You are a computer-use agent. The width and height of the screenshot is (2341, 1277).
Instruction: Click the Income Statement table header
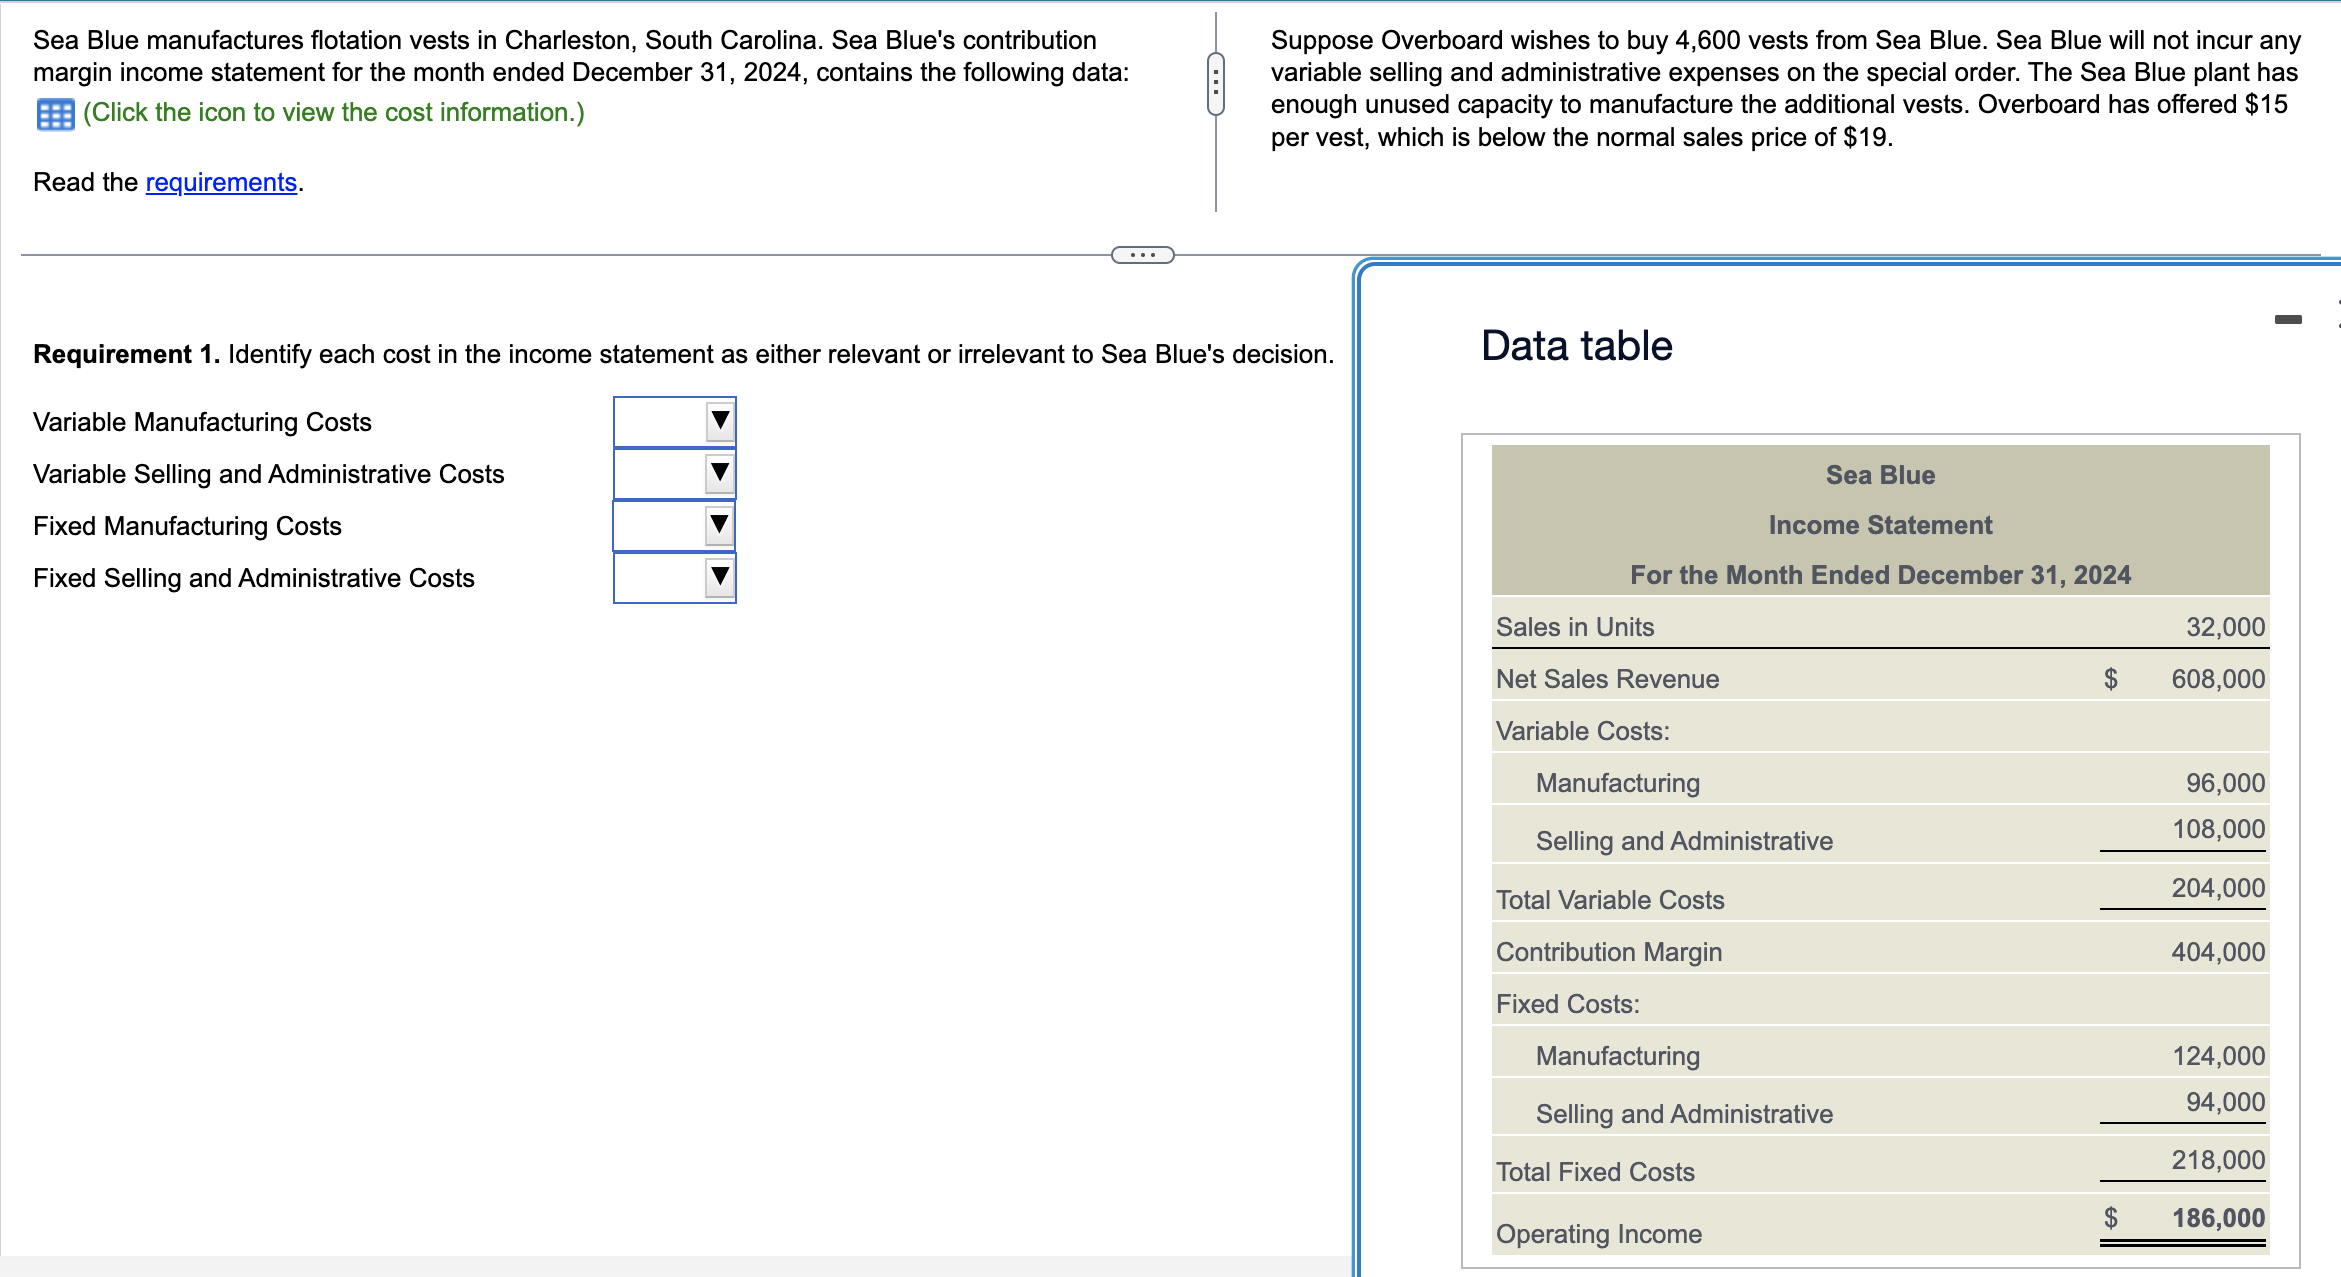click(1879, 525)
